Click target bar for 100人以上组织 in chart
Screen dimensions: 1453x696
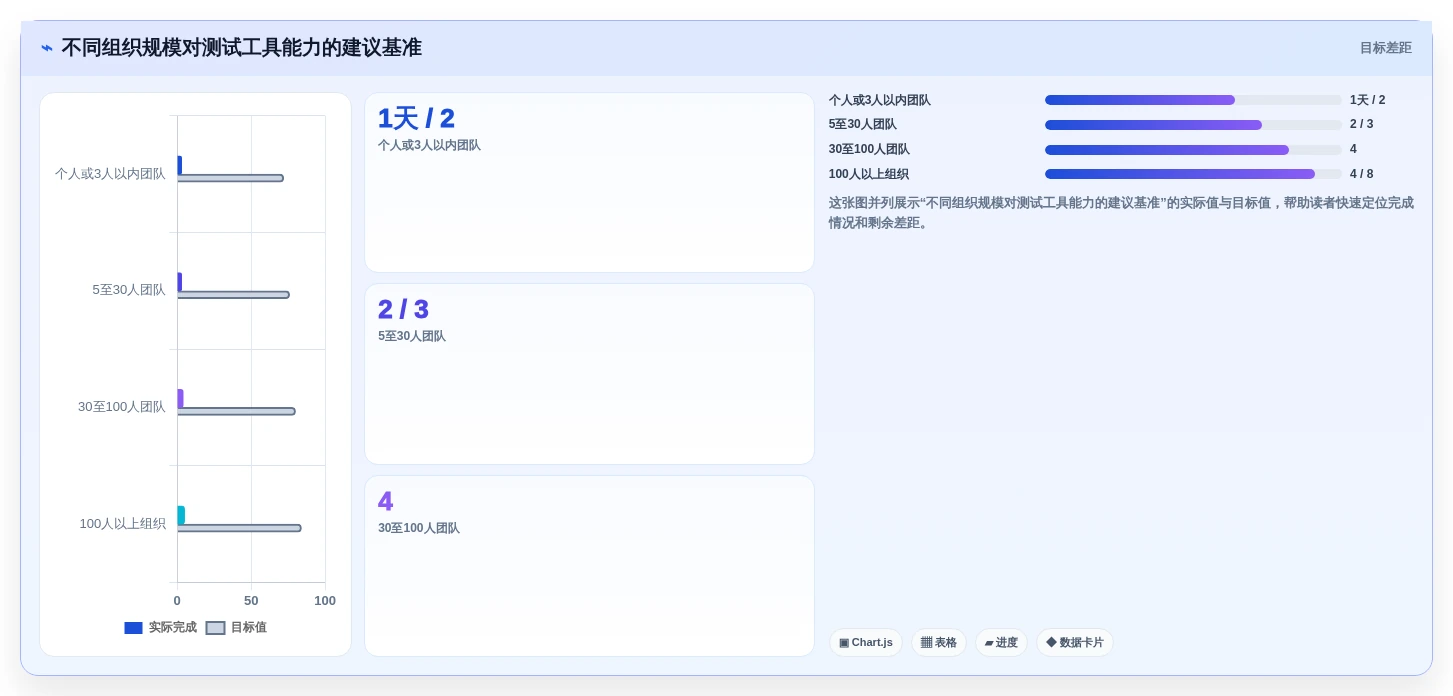(239, 528)
